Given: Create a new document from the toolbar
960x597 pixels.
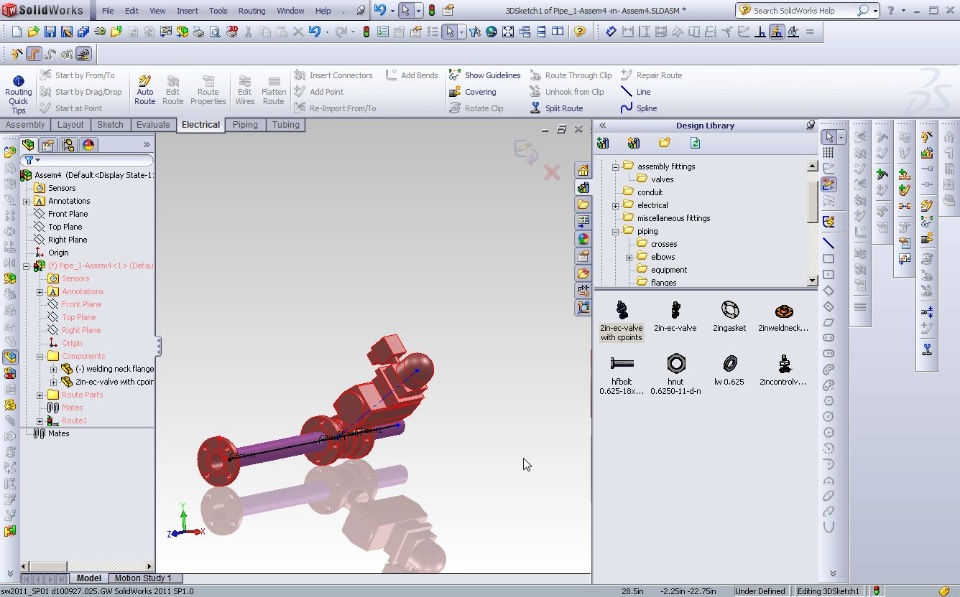Looking at the screenshot, I should coord(17,32).
